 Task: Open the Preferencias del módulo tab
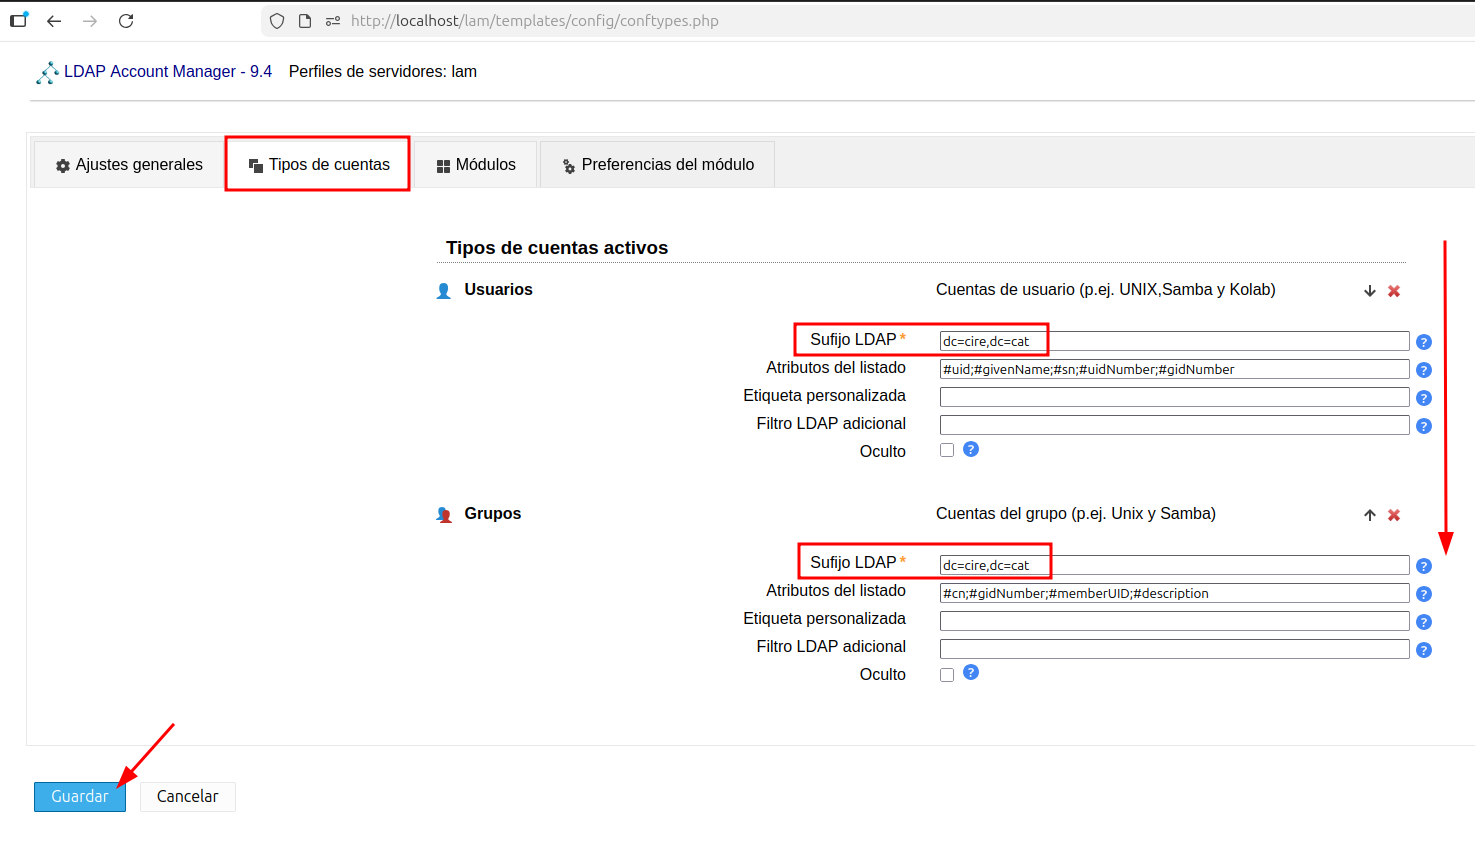[x=657, y=164]
